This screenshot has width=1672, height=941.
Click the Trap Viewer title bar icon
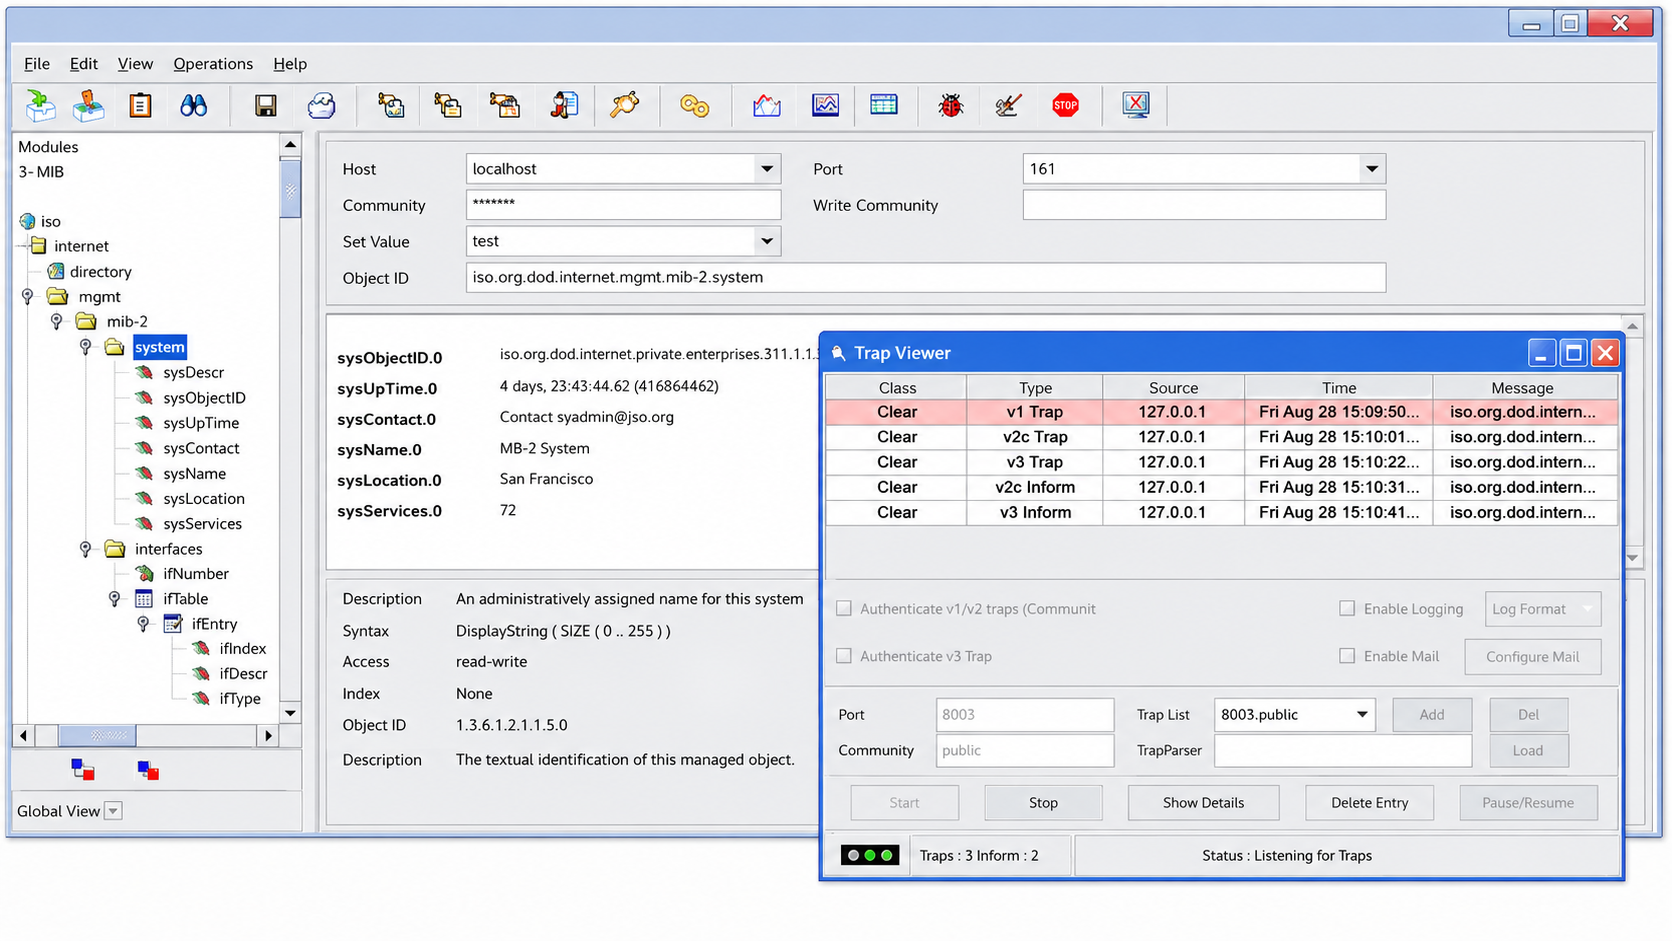click(x=838, y=353)
